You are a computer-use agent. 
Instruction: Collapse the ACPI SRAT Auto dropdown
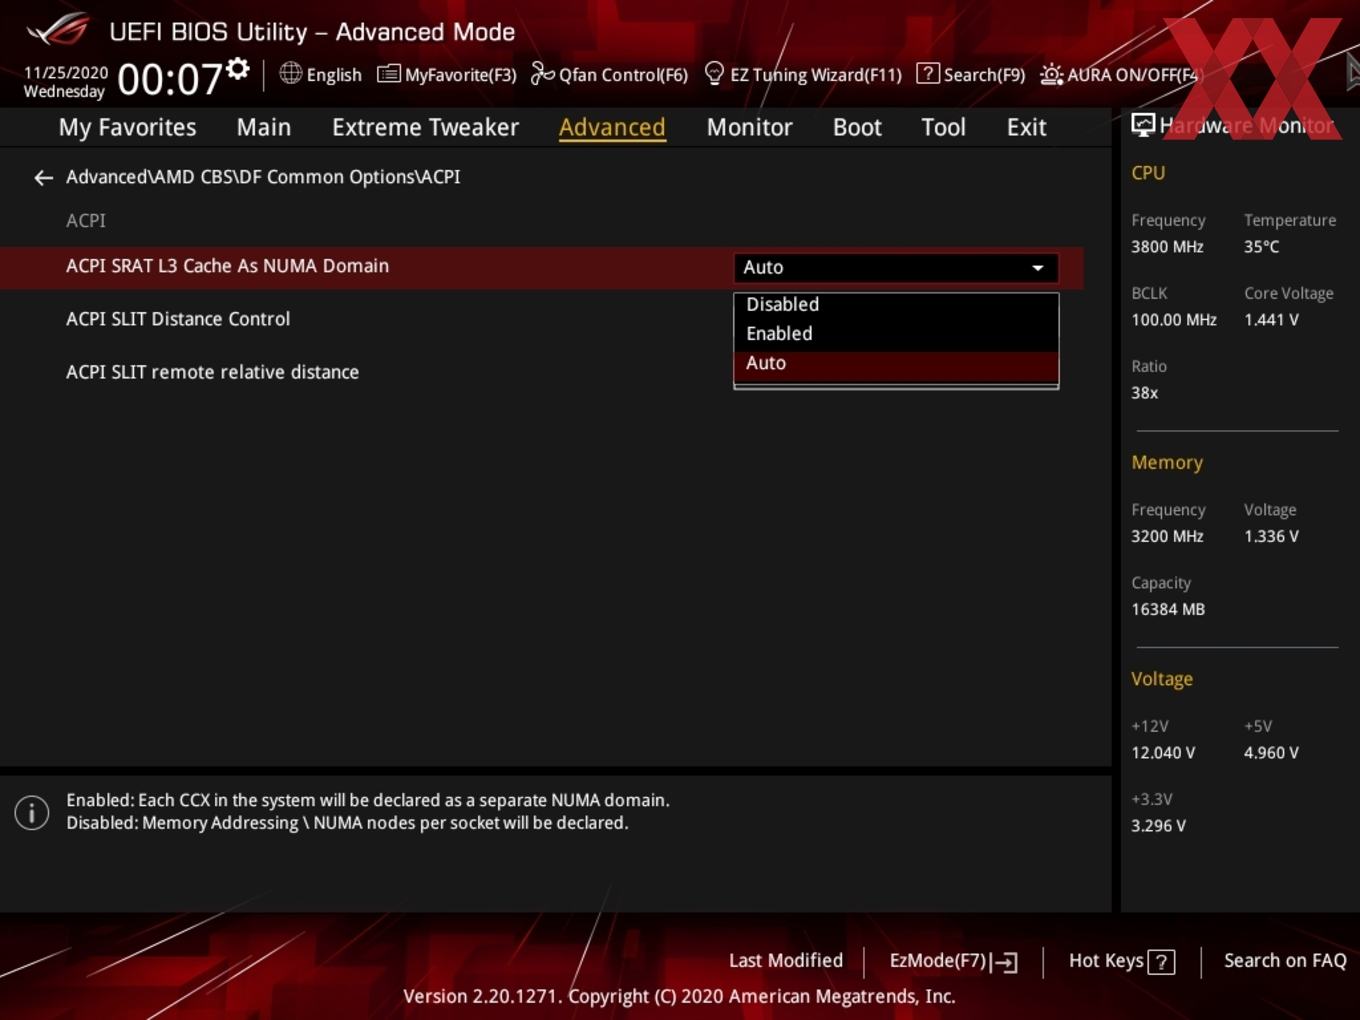896,268
